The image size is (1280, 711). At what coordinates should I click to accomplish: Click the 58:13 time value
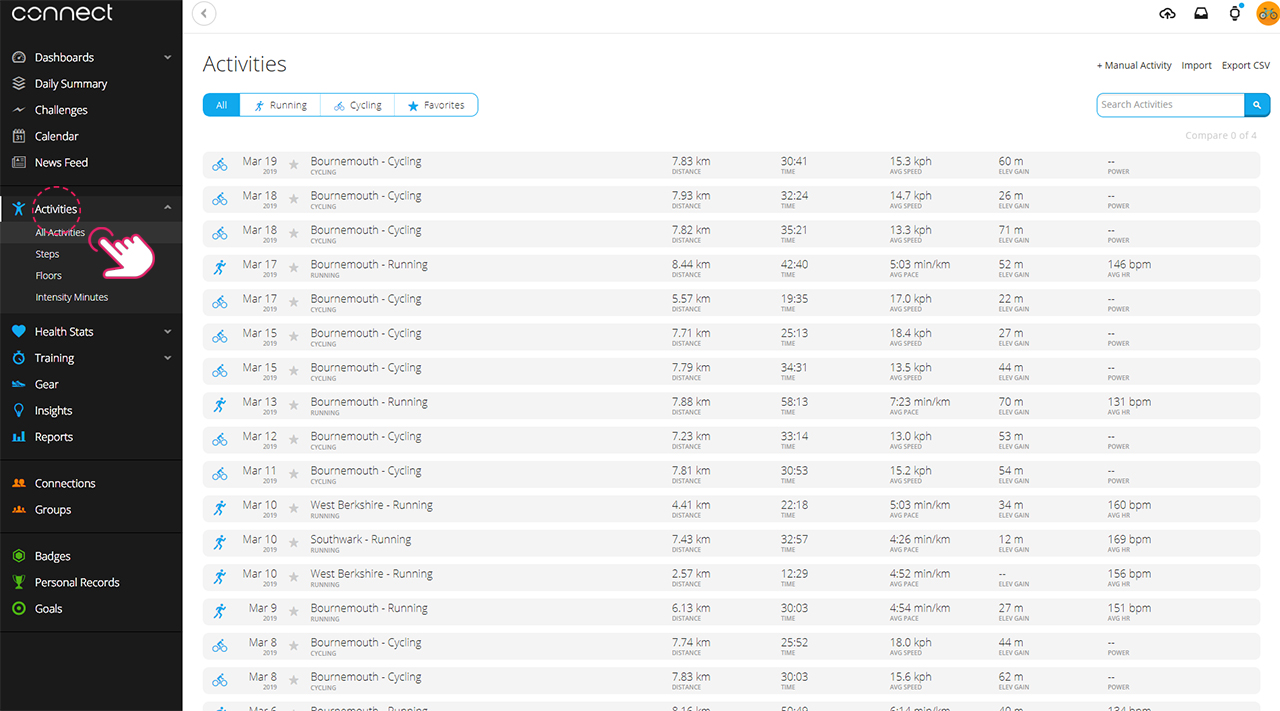point(794,402)
